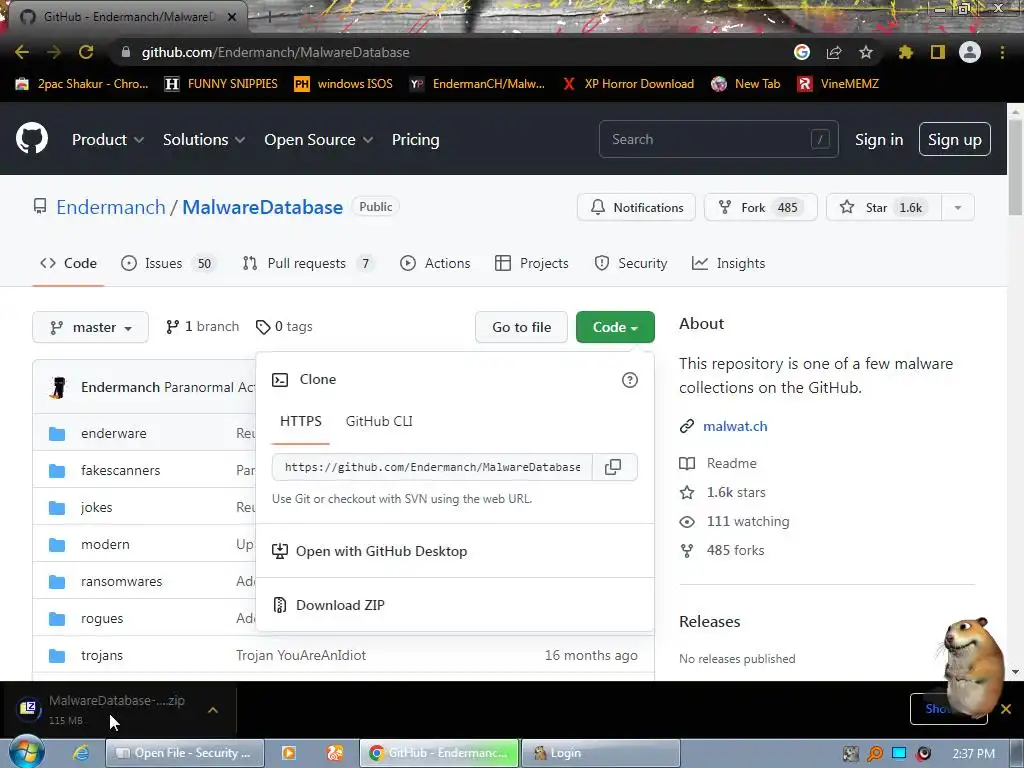
Task: Expand the Open Source menu
Action: point(319,140)
